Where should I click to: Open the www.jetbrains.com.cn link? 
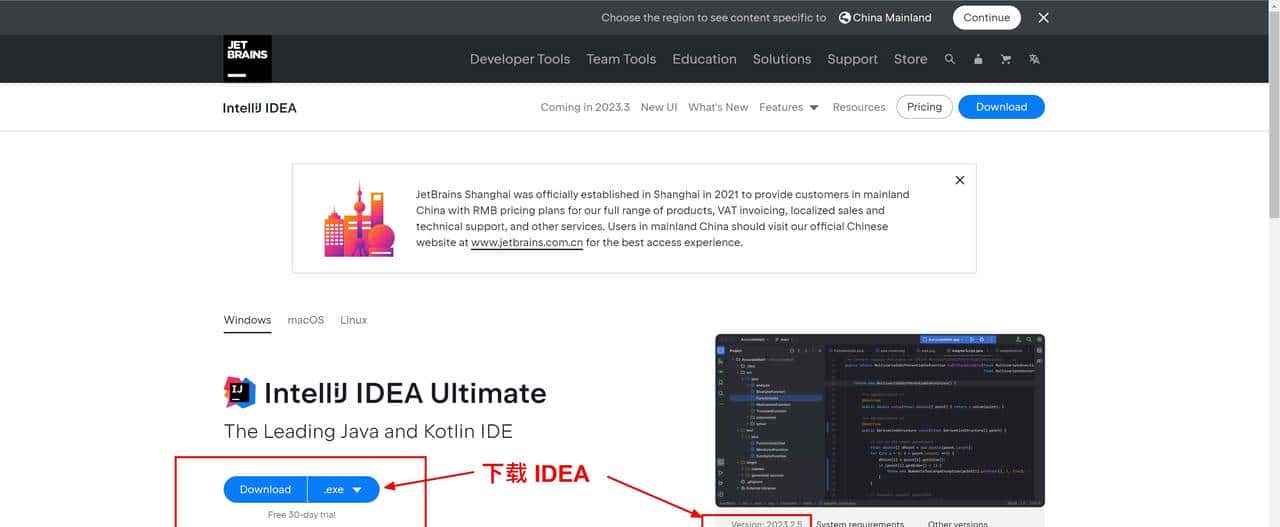click(x=527, y=242)
